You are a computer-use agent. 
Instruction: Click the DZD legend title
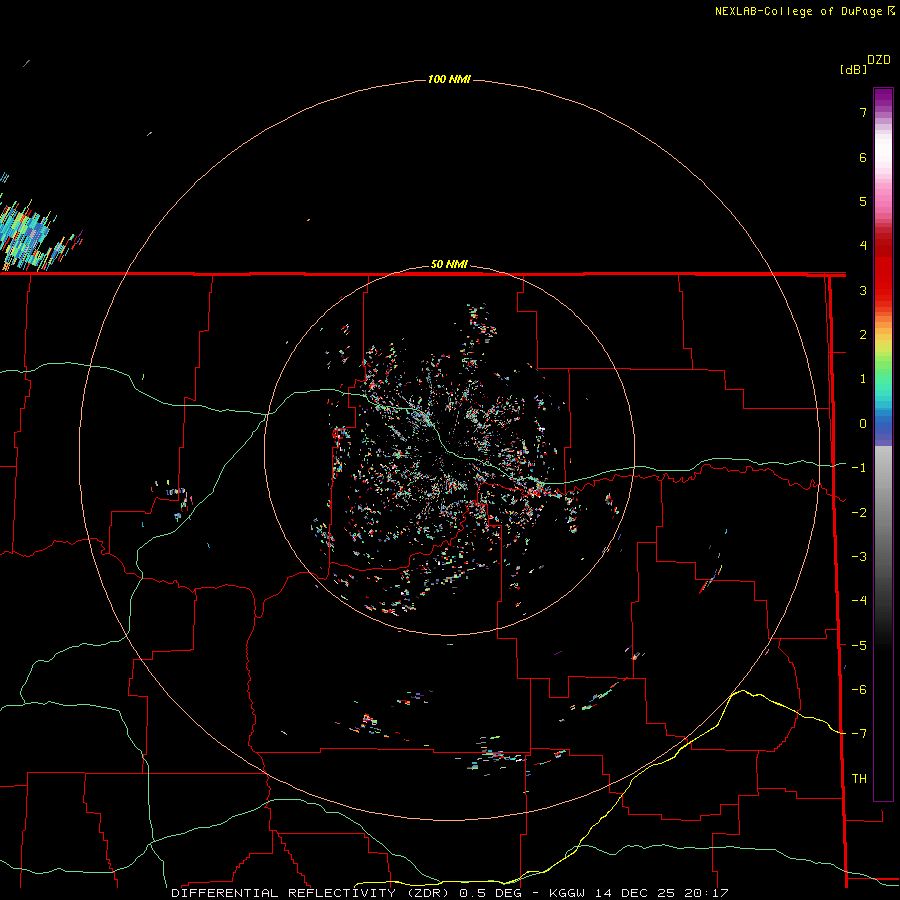pos(879,60)
